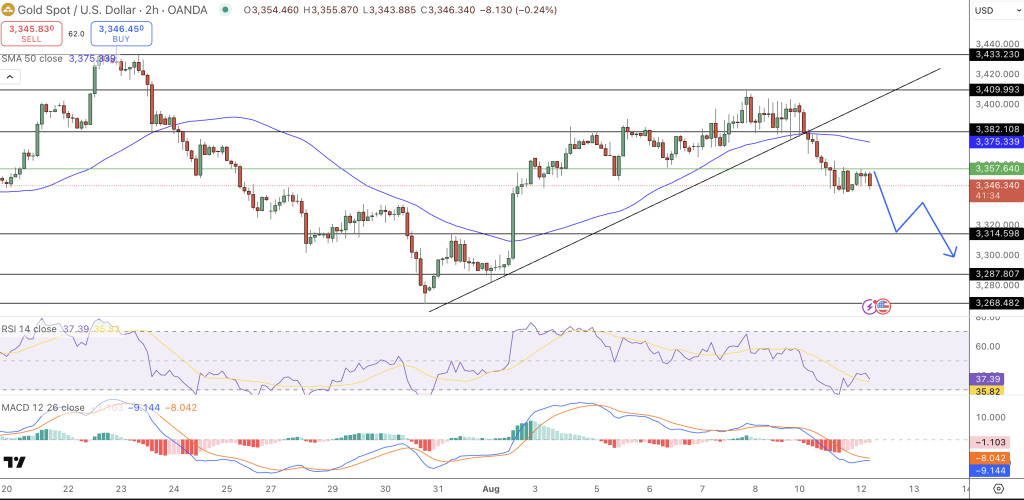Viewport: 1024px width, 500px height.
Task: Collapse the indicator legend with the chevron
Action: click(10, 77)
